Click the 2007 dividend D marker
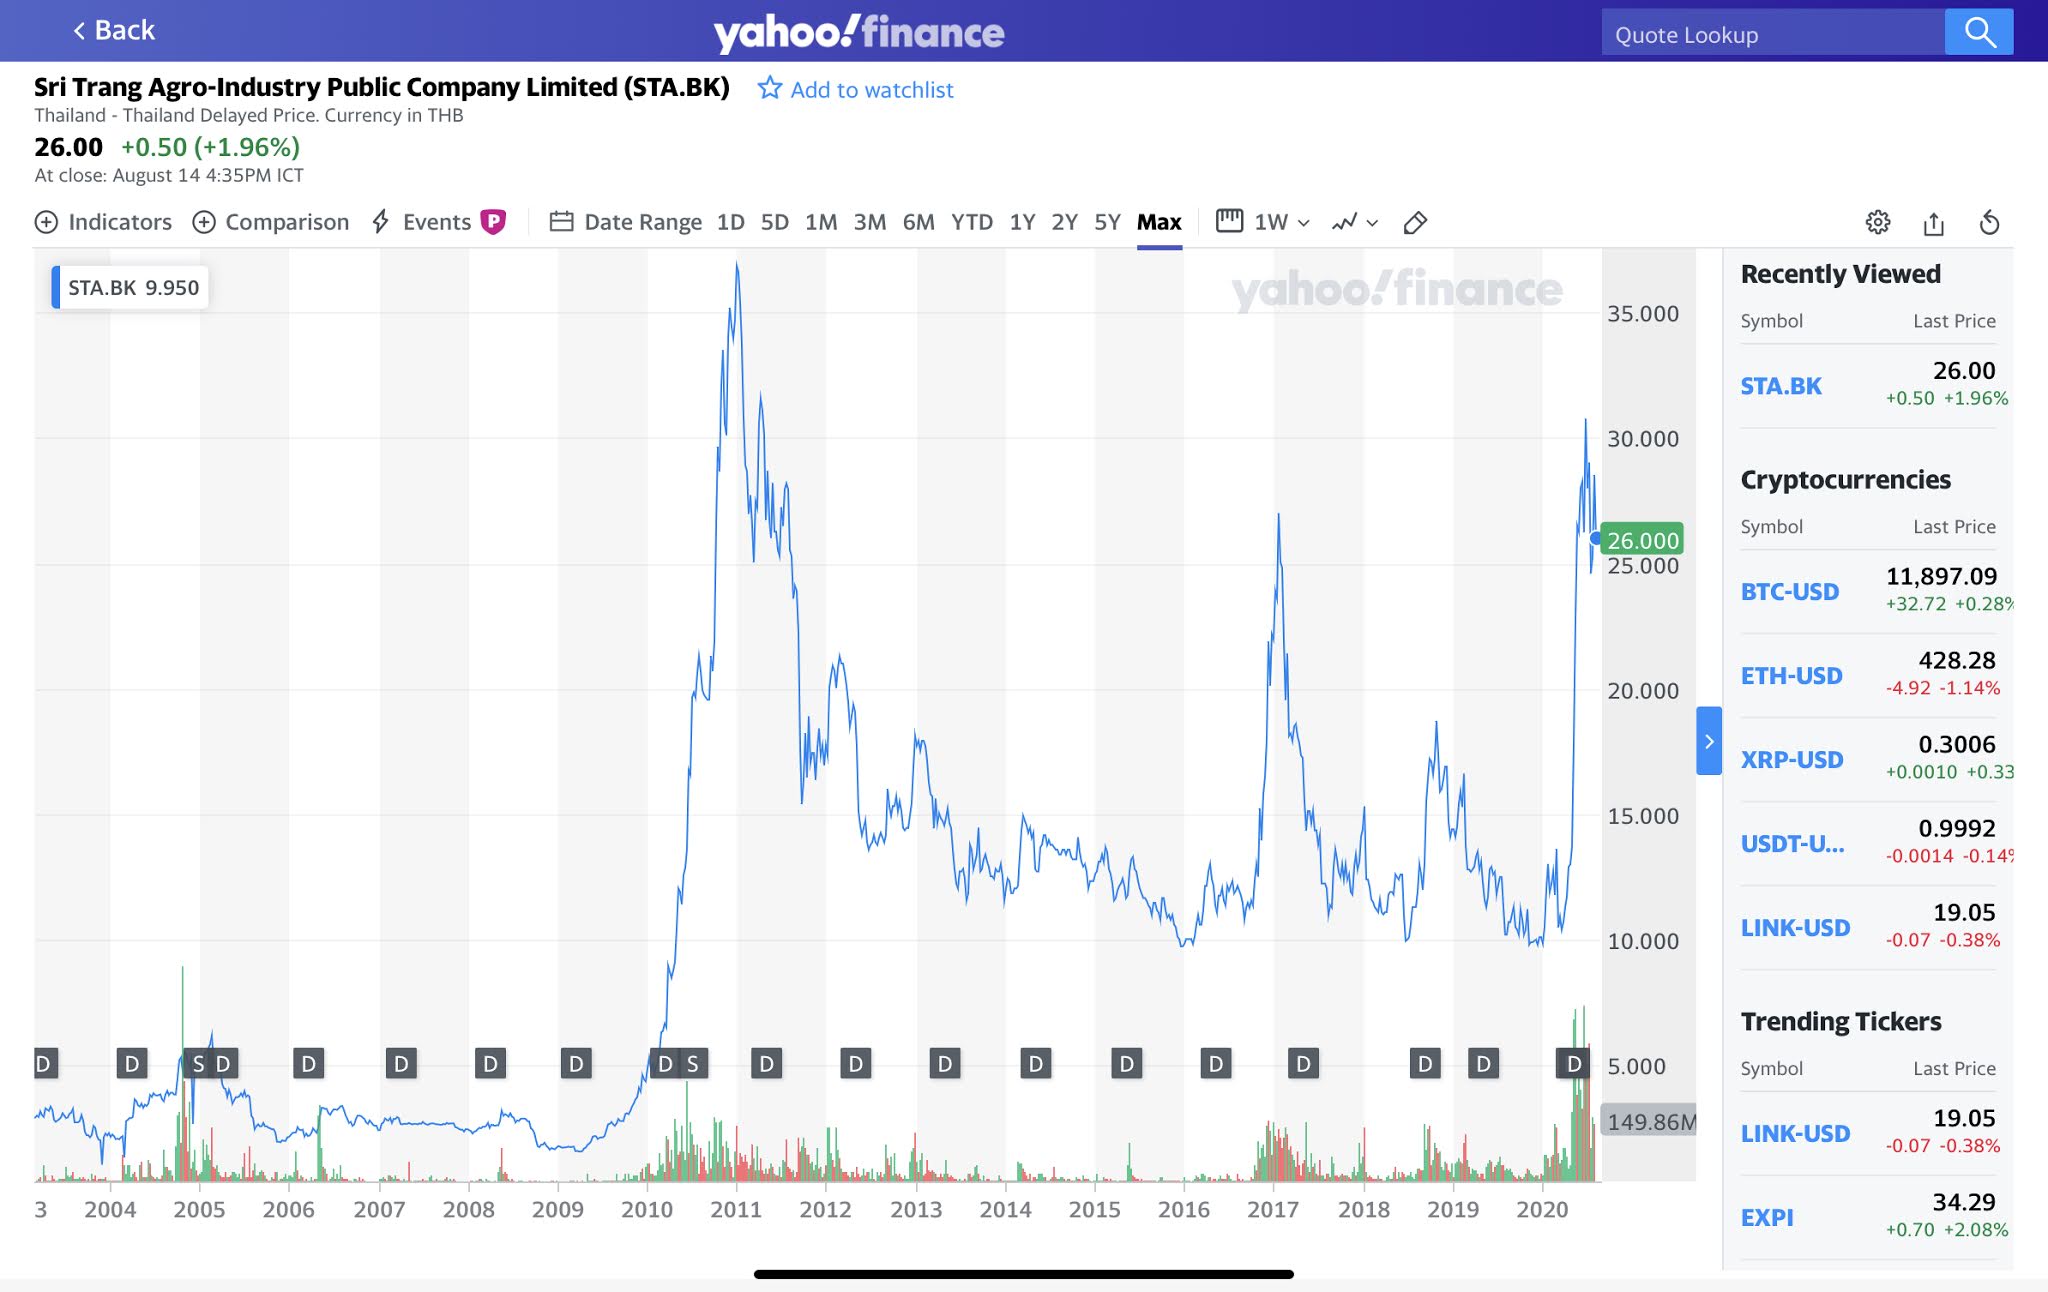 pyautogui.click(x=401, y=1064)
